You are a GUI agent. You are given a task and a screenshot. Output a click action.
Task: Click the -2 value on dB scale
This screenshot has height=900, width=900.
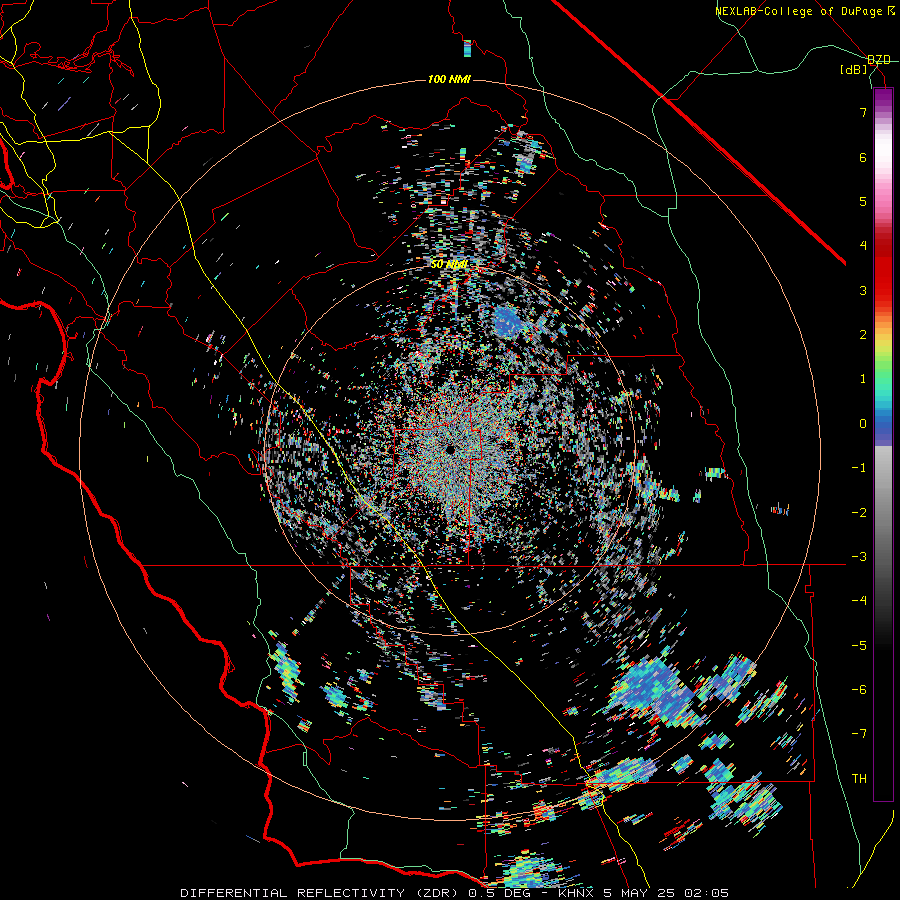tap(859, 513)
